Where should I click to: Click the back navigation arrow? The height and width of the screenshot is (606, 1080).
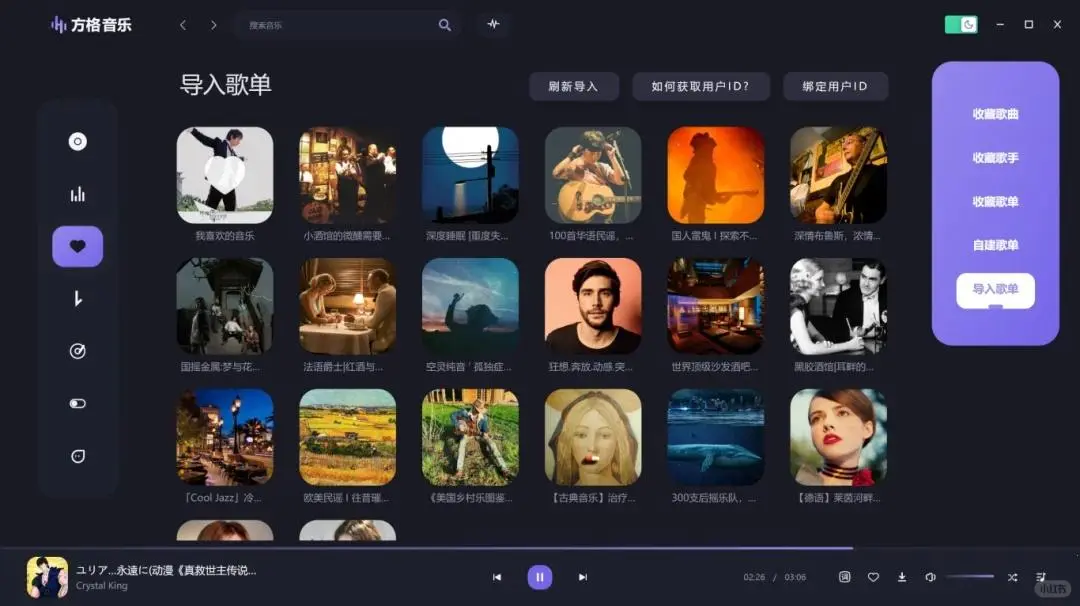pos(183,24)
